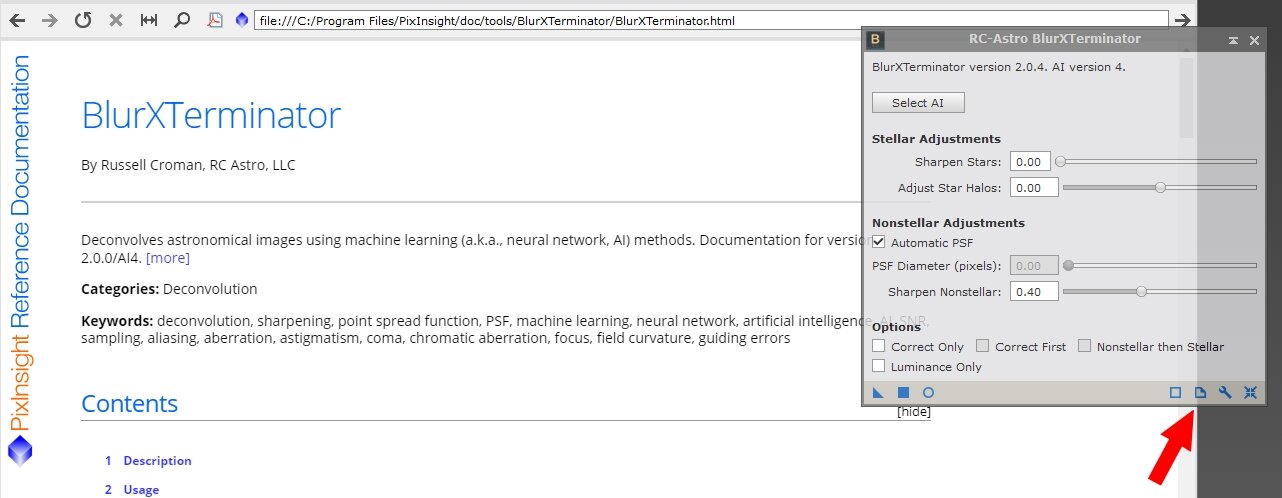Click the documentation file URL address field
Screen dimensions: 1282x498
711,20
